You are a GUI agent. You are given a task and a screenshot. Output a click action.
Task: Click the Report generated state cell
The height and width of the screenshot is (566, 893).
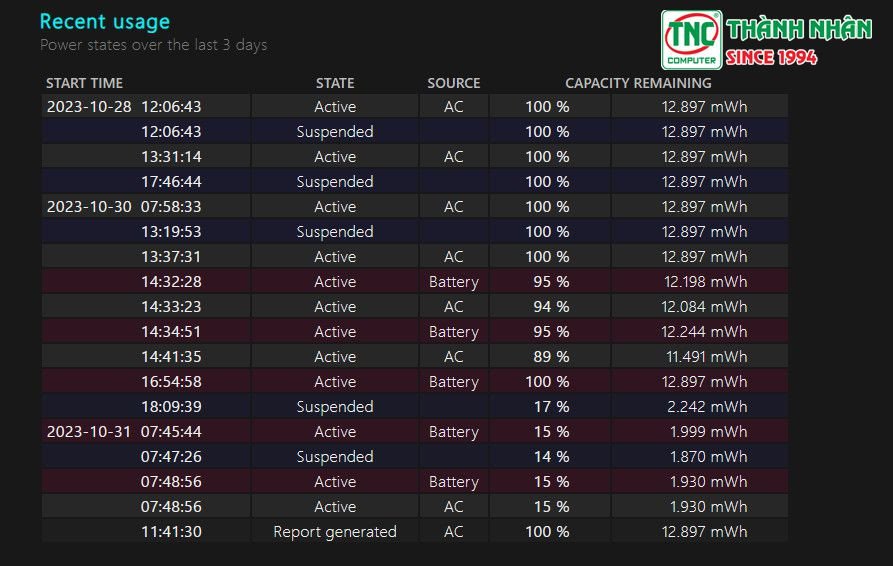335,532
